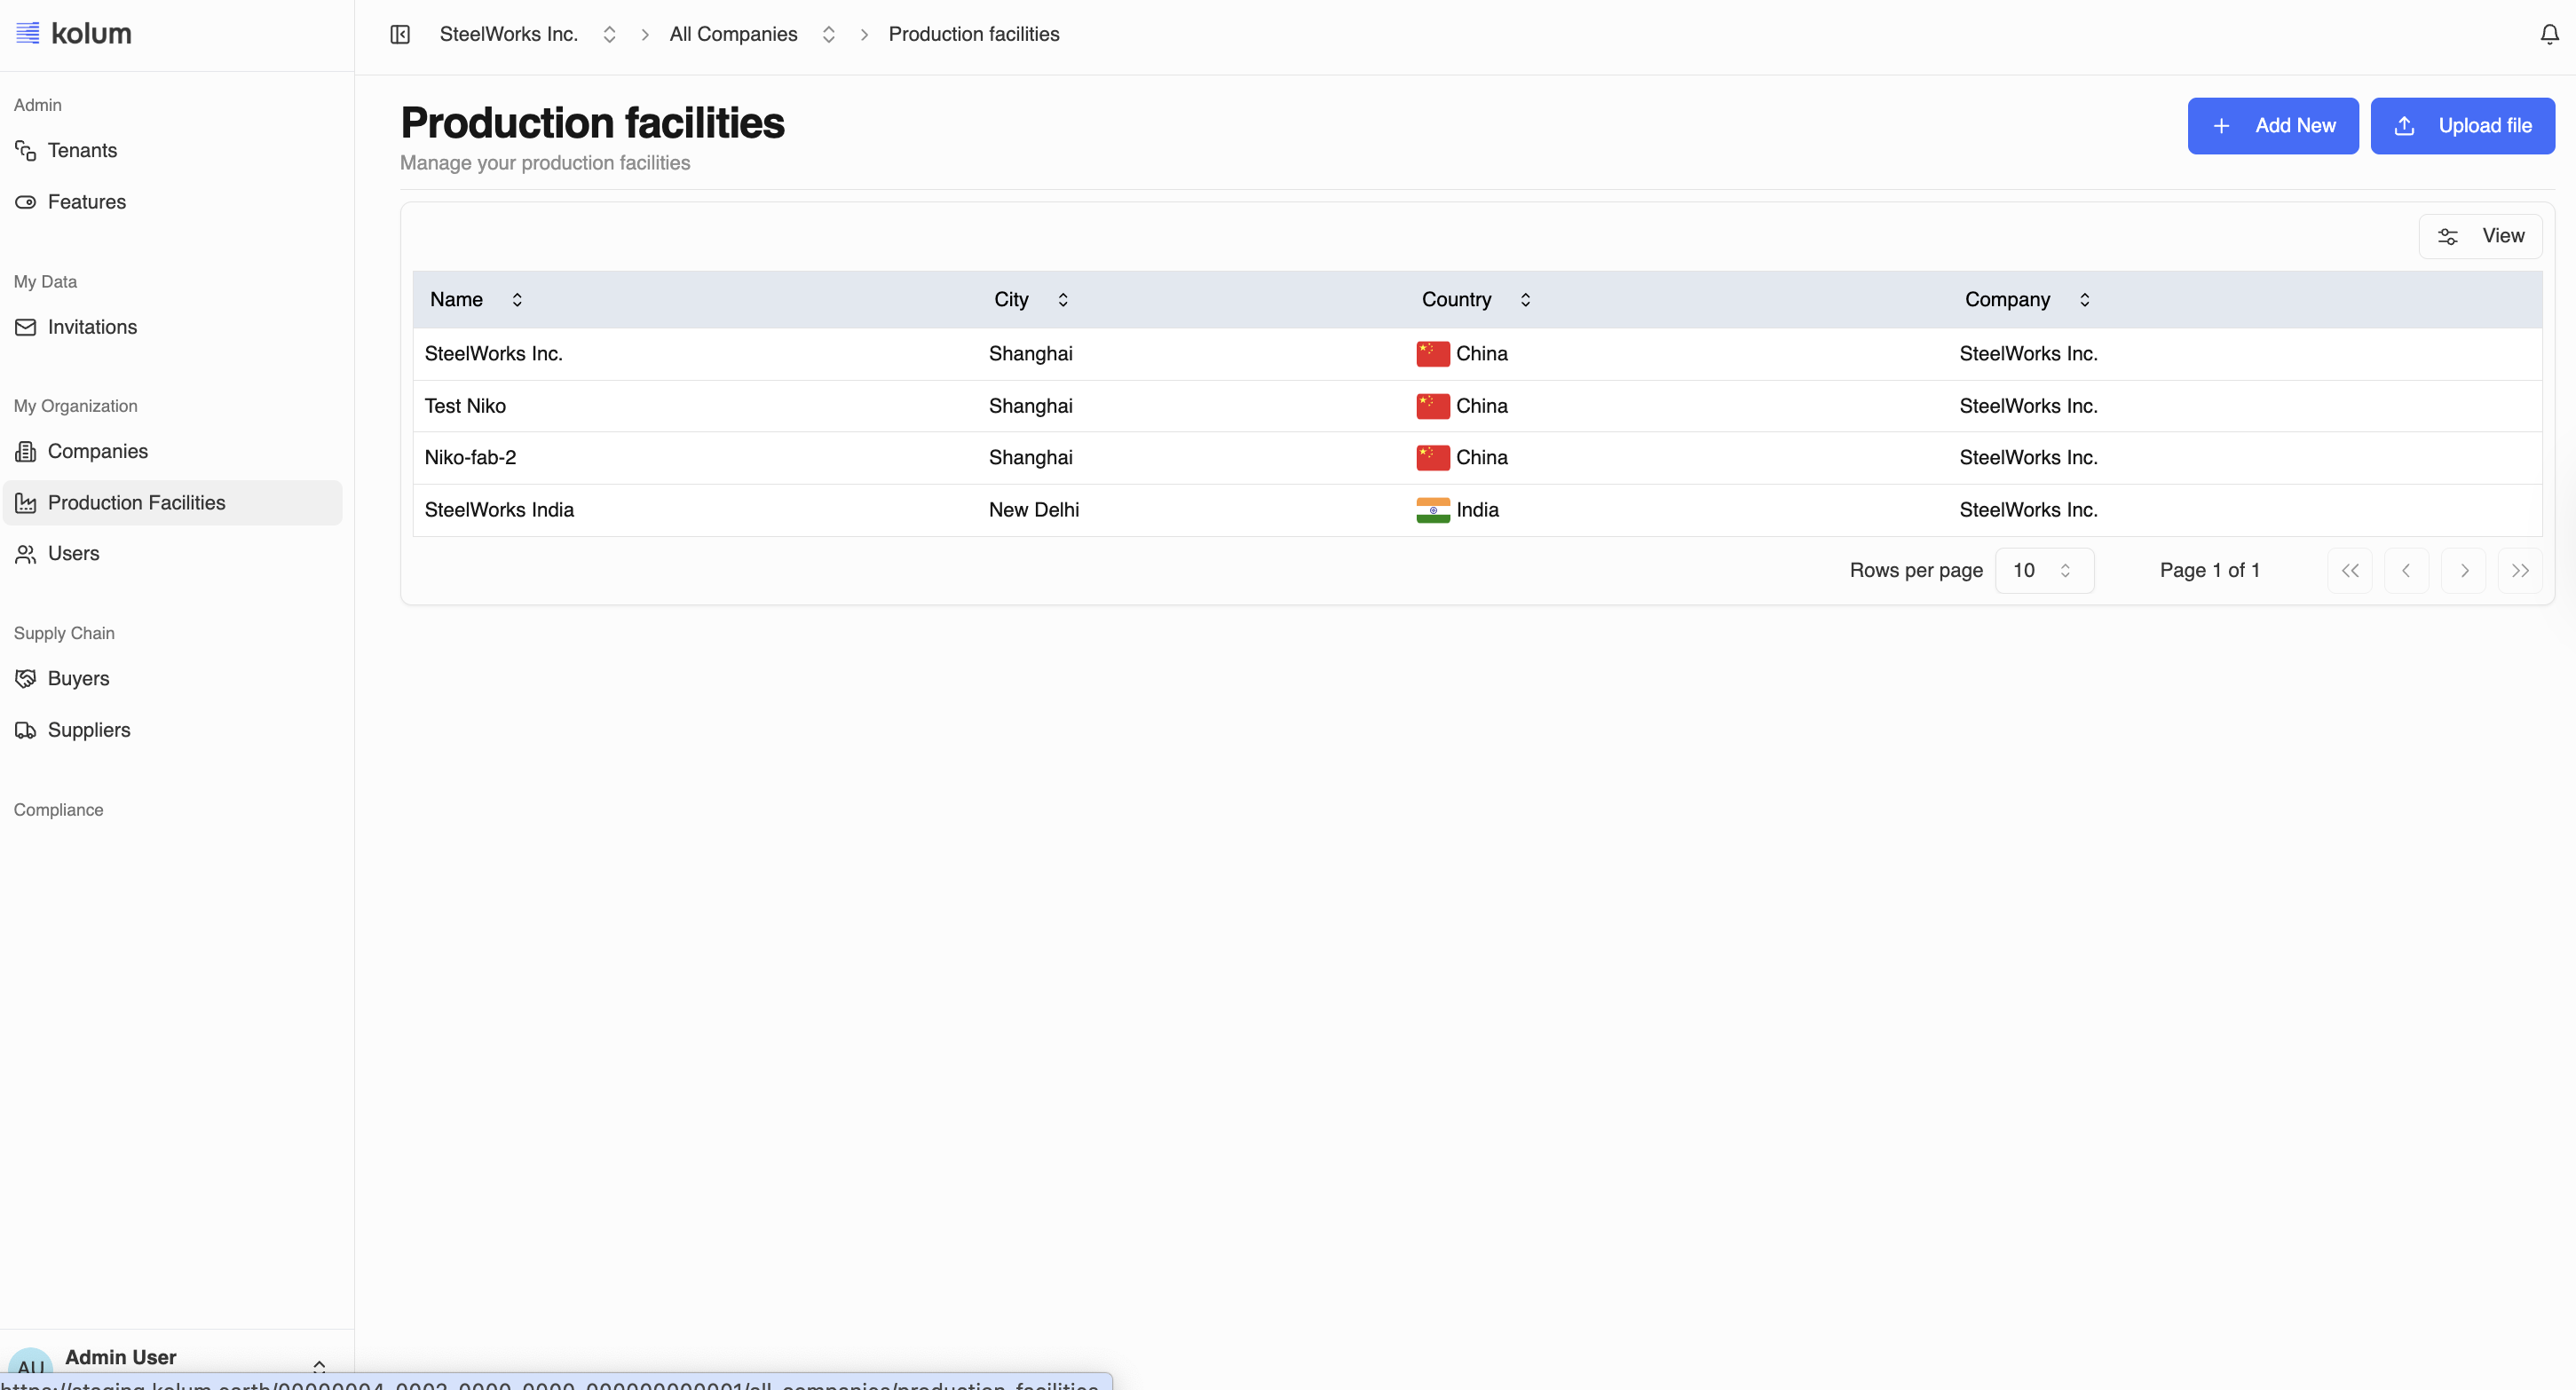The height and width of the screenshot is (1390, 2576).
Task: Change rows per page dropdown
Action: [2043, 570]
